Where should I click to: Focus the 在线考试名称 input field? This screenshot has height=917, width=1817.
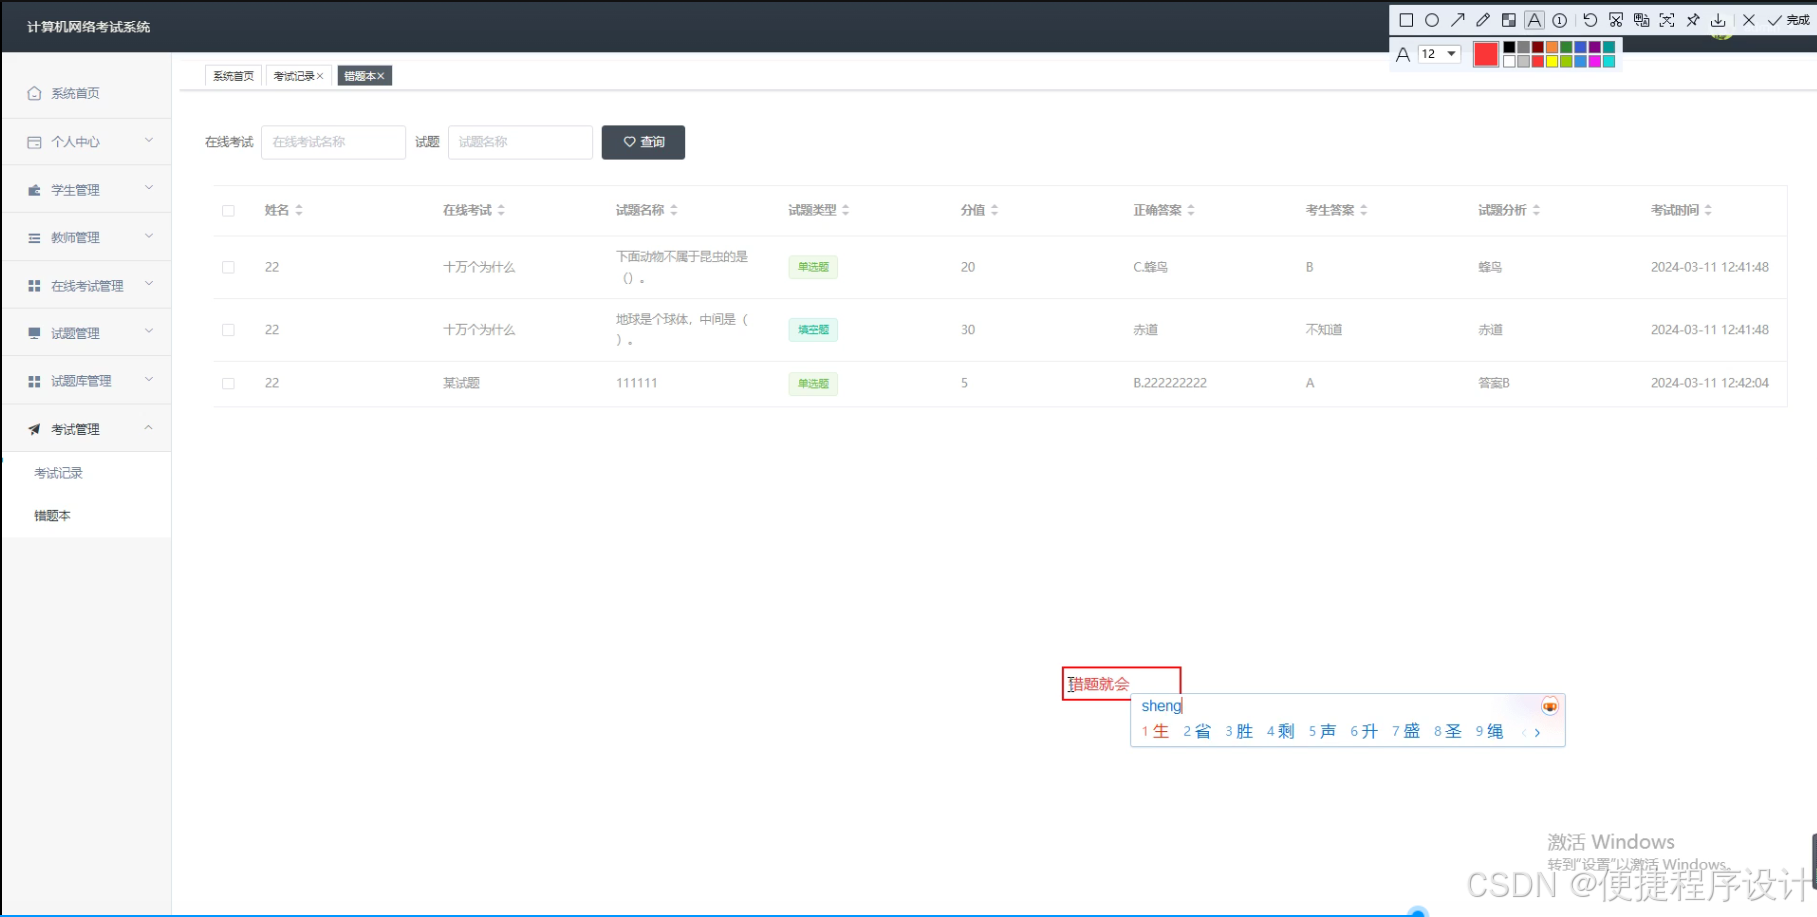coord(333,142)
